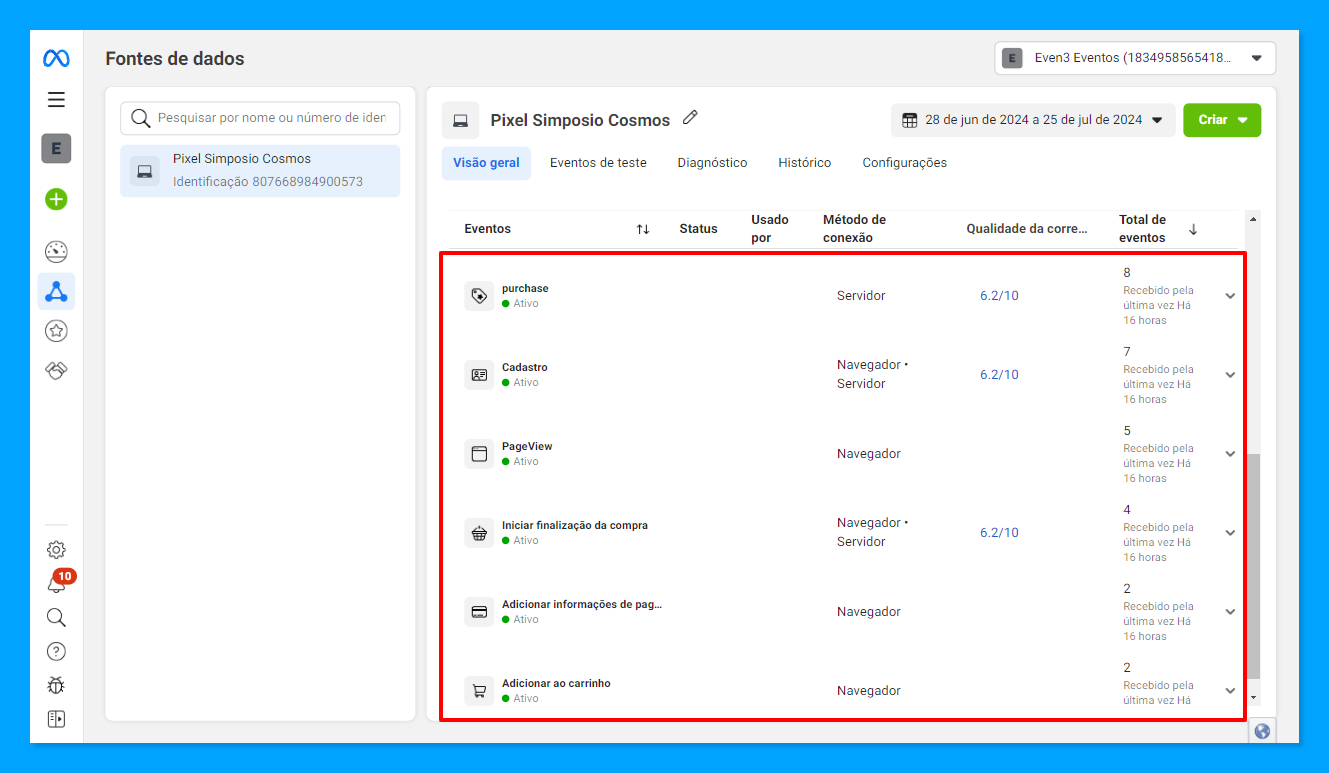Open the Even3 Eventos account dropdown
The height and width of the screenshot is (773, 1329).
[x=1135, y=58]
